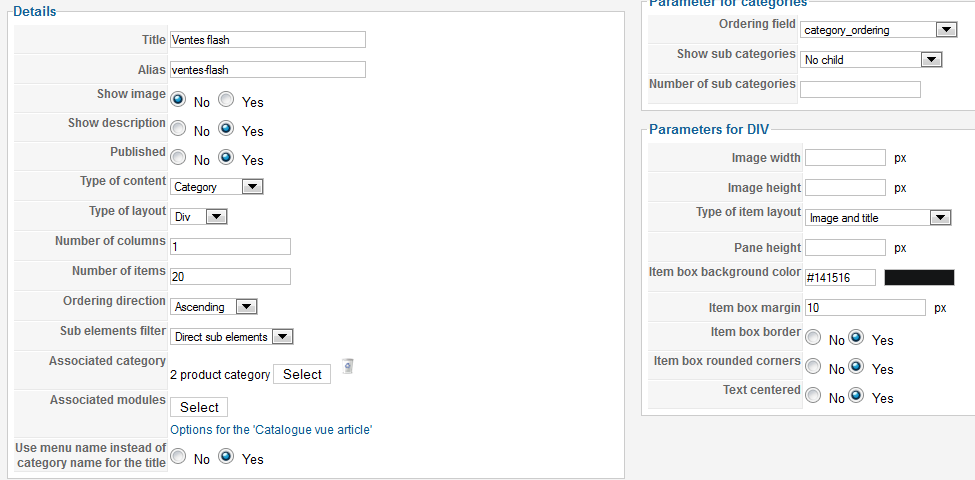
Task: Click the black item box background color swatch
Action: coord(919,277)
